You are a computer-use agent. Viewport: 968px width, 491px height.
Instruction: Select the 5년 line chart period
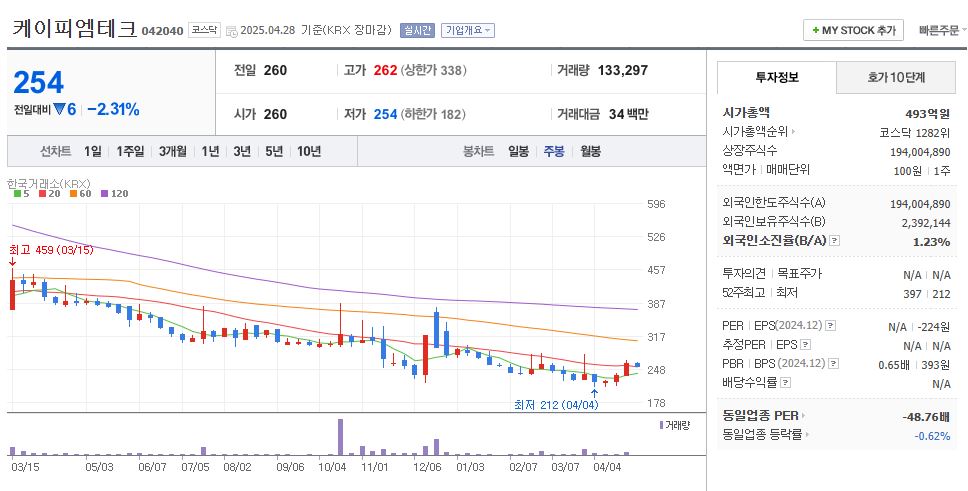[274, 151]
